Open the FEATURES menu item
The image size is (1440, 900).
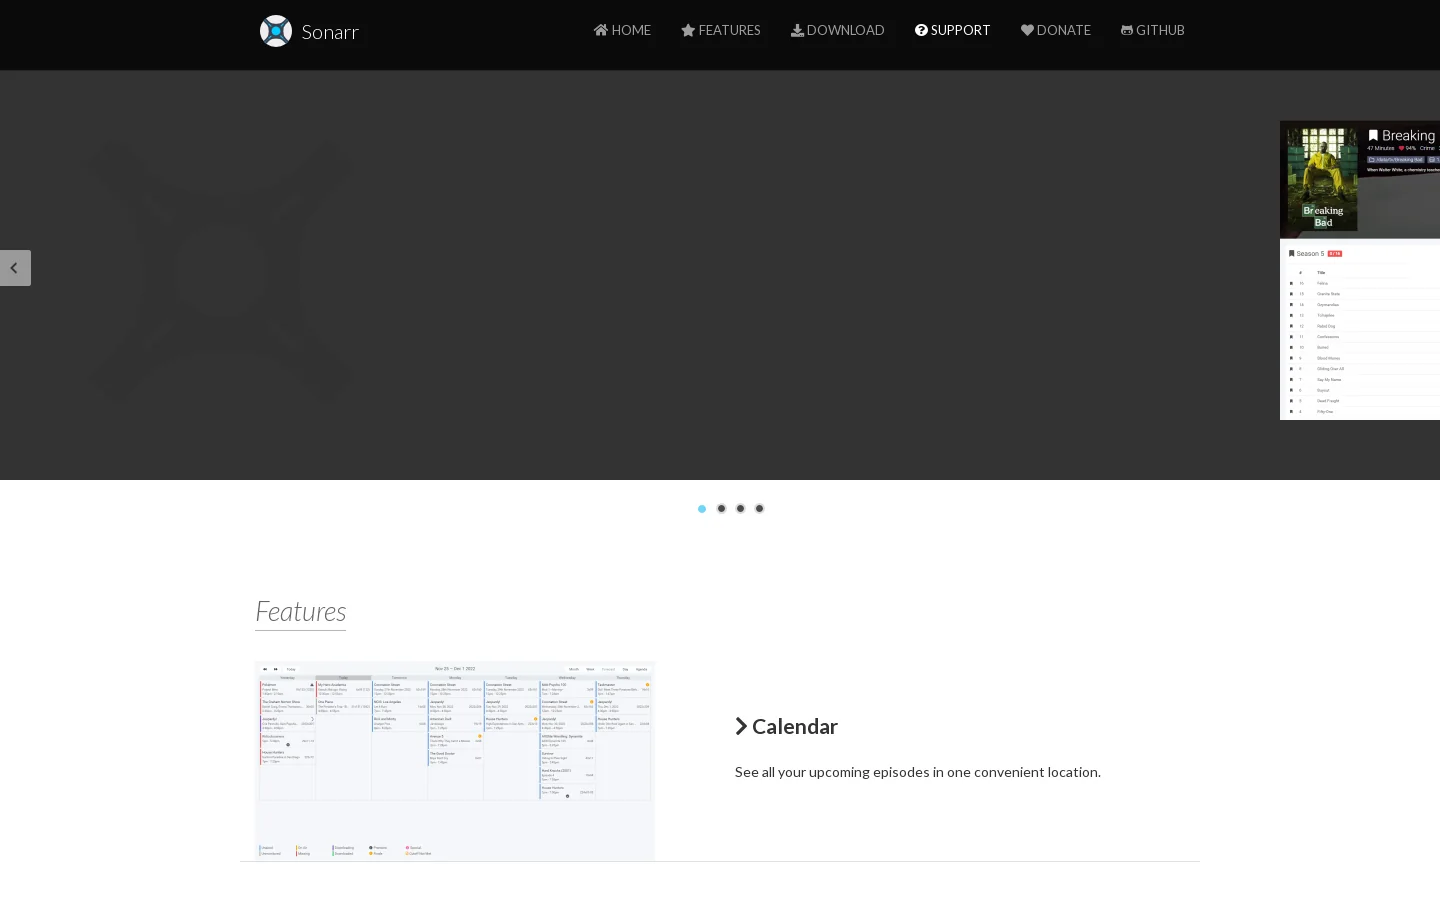tap(721, 30)
